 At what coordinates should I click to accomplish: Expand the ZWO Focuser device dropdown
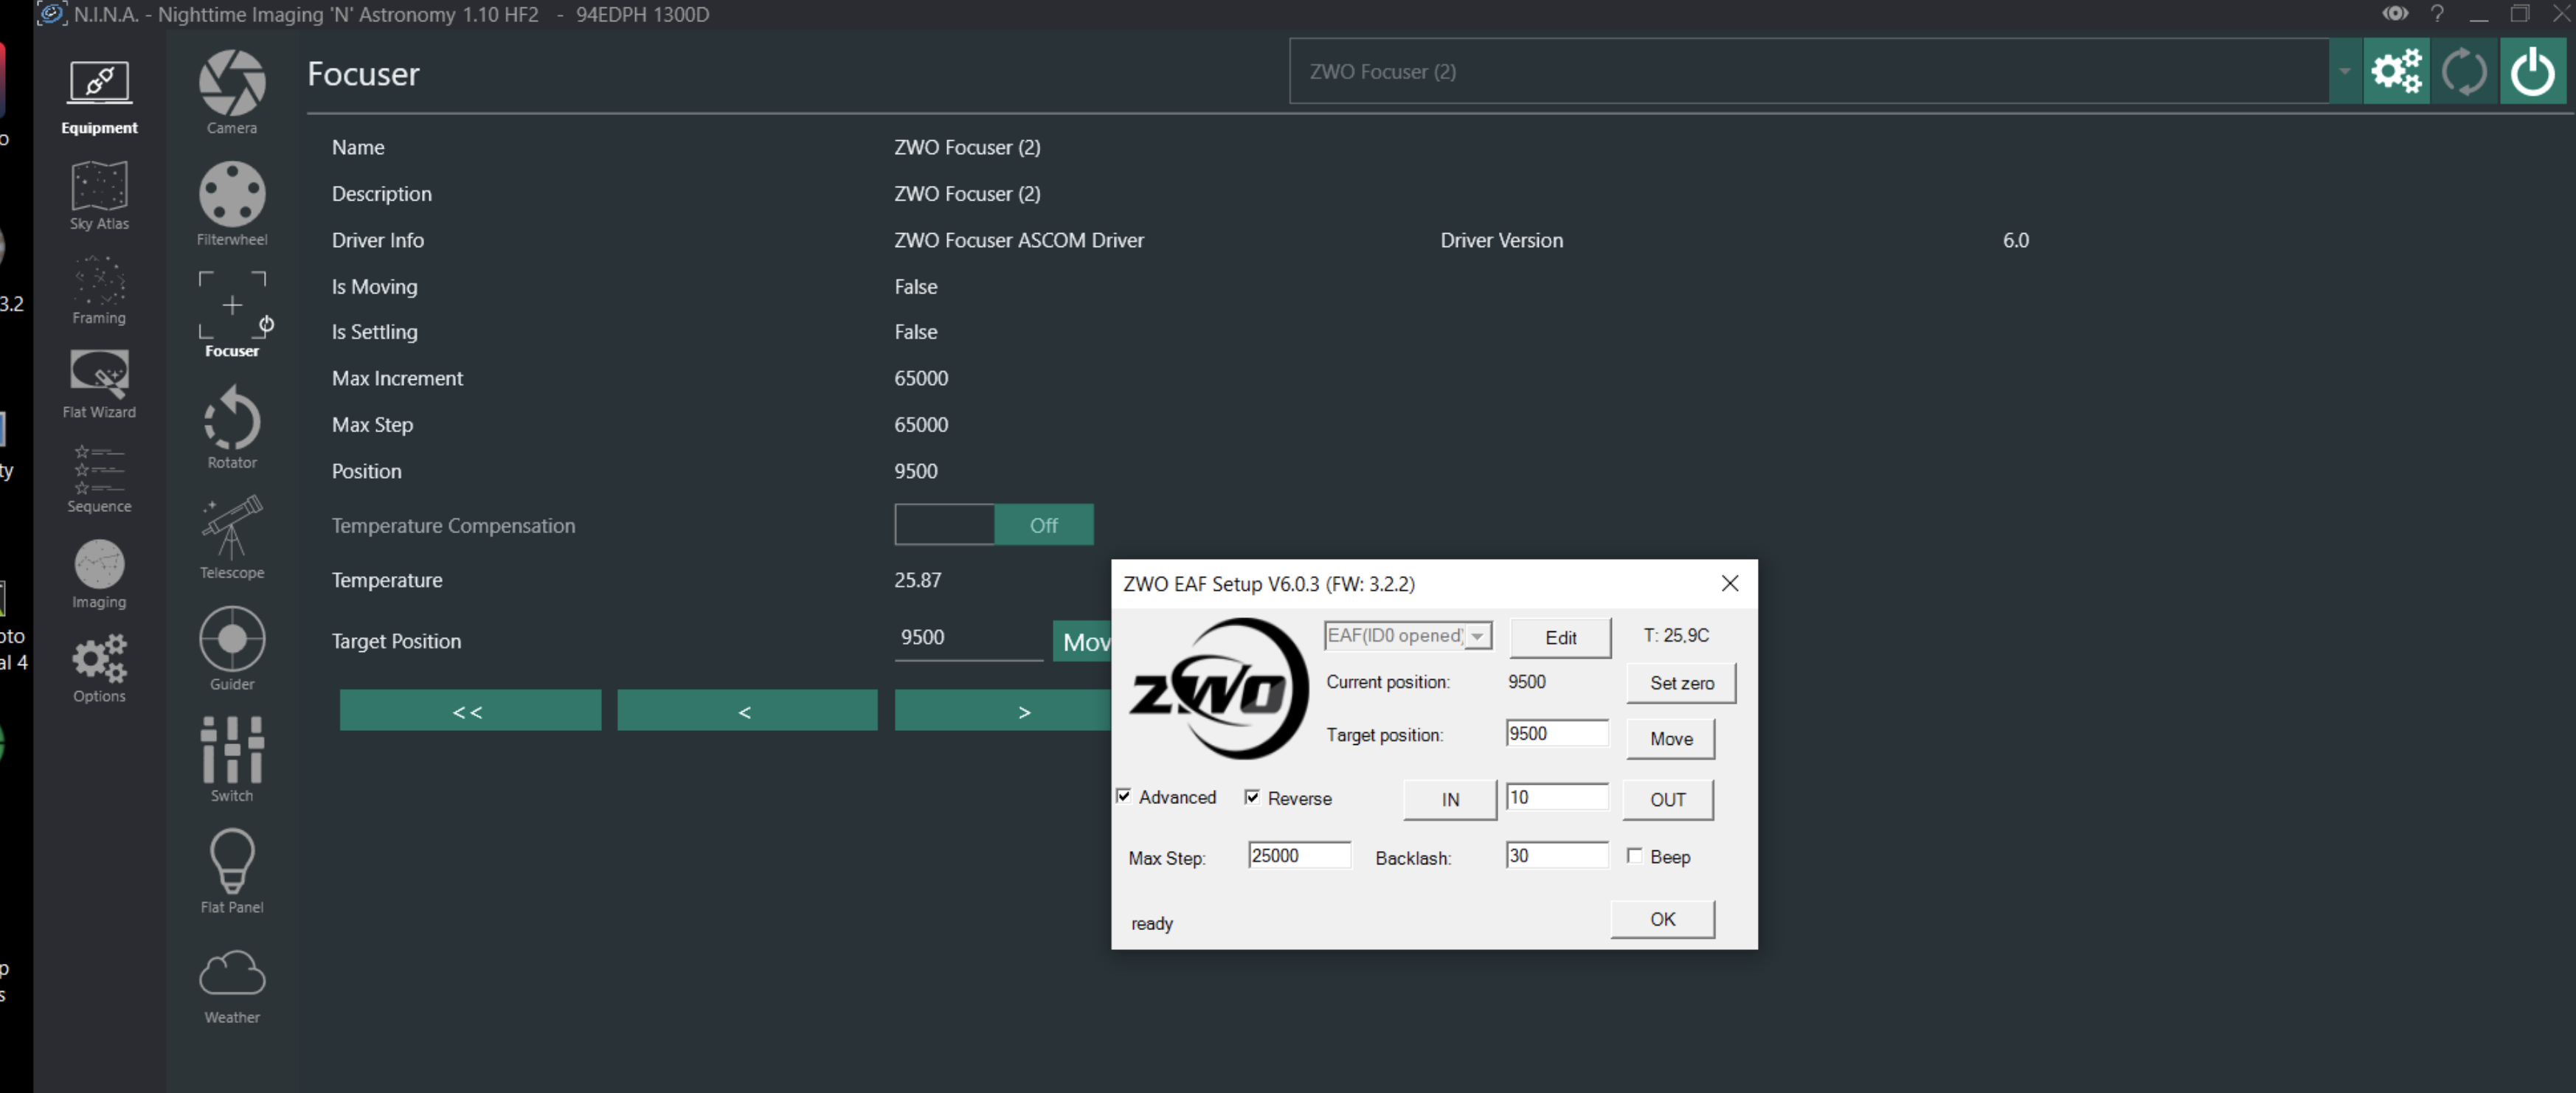coord(2344,72)
